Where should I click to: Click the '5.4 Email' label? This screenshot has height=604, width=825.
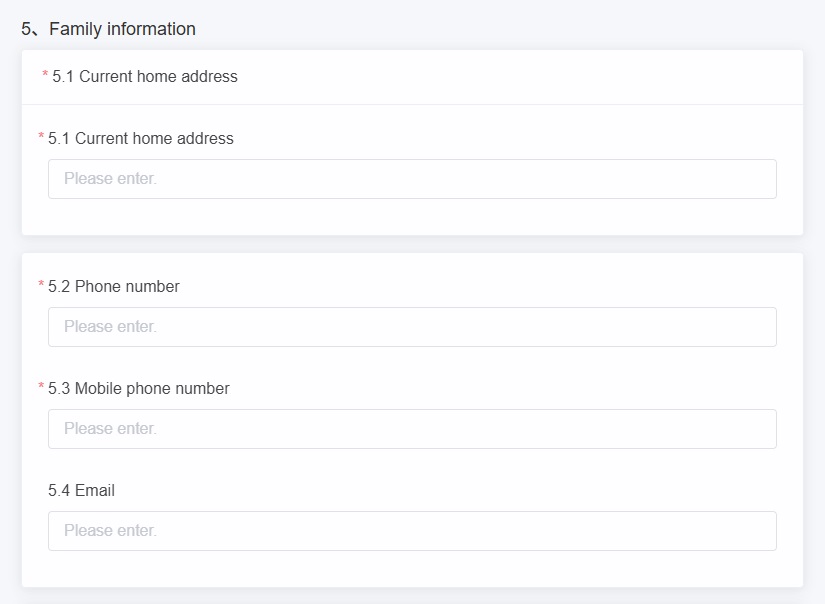[x=82, y=490]
